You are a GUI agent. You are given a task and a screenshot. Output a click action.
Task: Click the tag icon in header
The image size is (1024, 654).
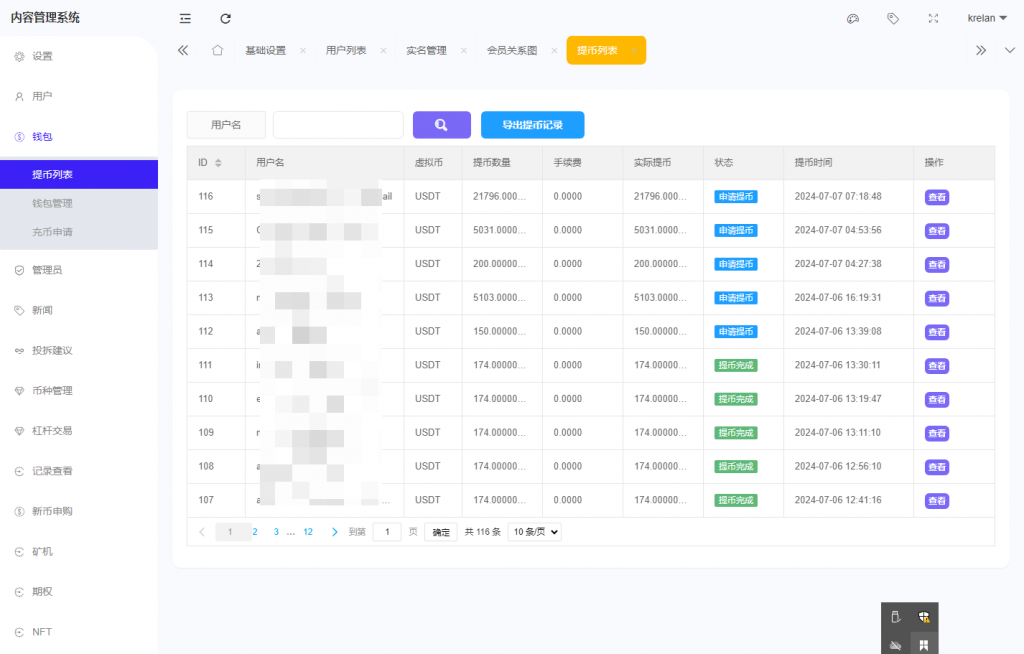(x=893, y=18)
